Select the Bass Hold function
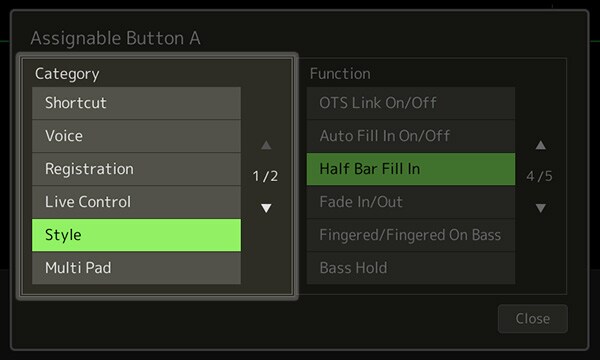This screenshot has width=600, height=360. (x=411, y=268)
